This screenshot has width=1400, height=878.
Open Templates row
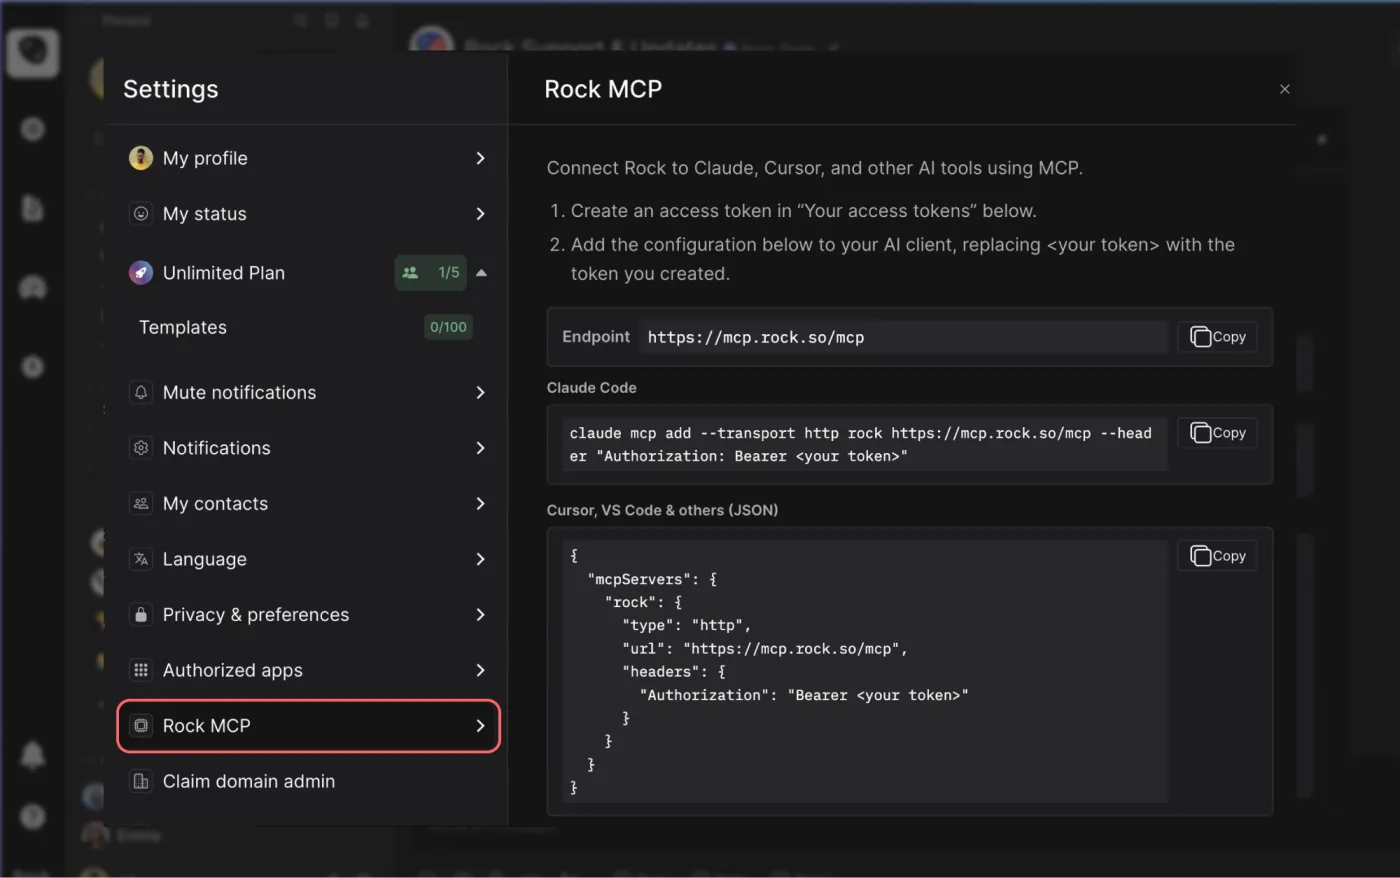tap(308, 327)
